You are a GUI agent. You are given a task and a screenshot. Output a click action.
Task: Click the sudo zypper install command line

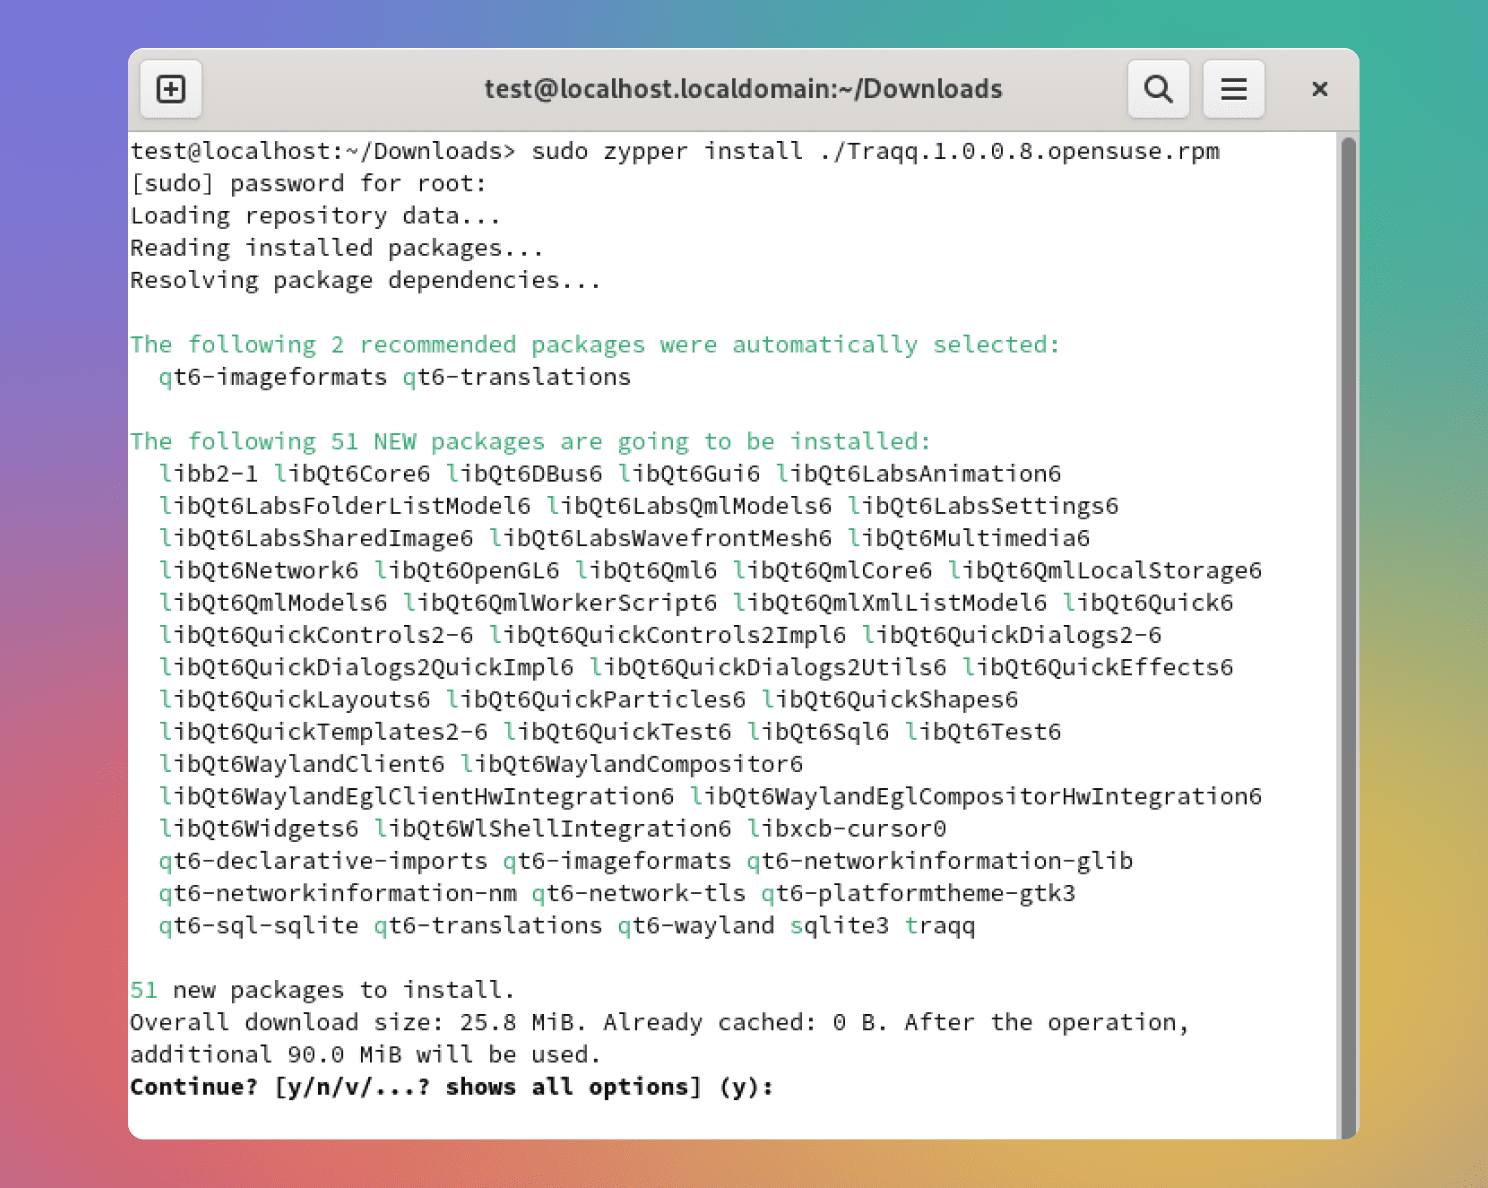coord(675,151)
